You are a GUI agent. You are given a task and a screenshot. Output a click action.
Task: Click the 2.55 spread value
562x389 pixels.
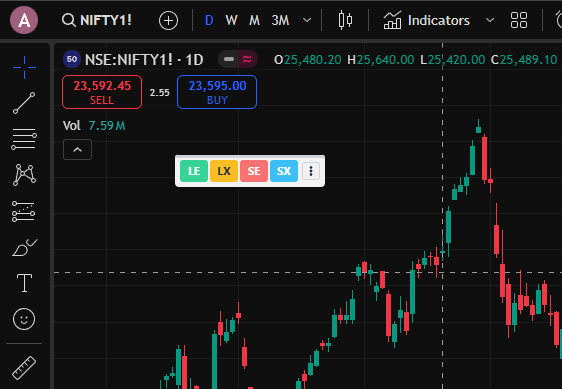[159, 93]
